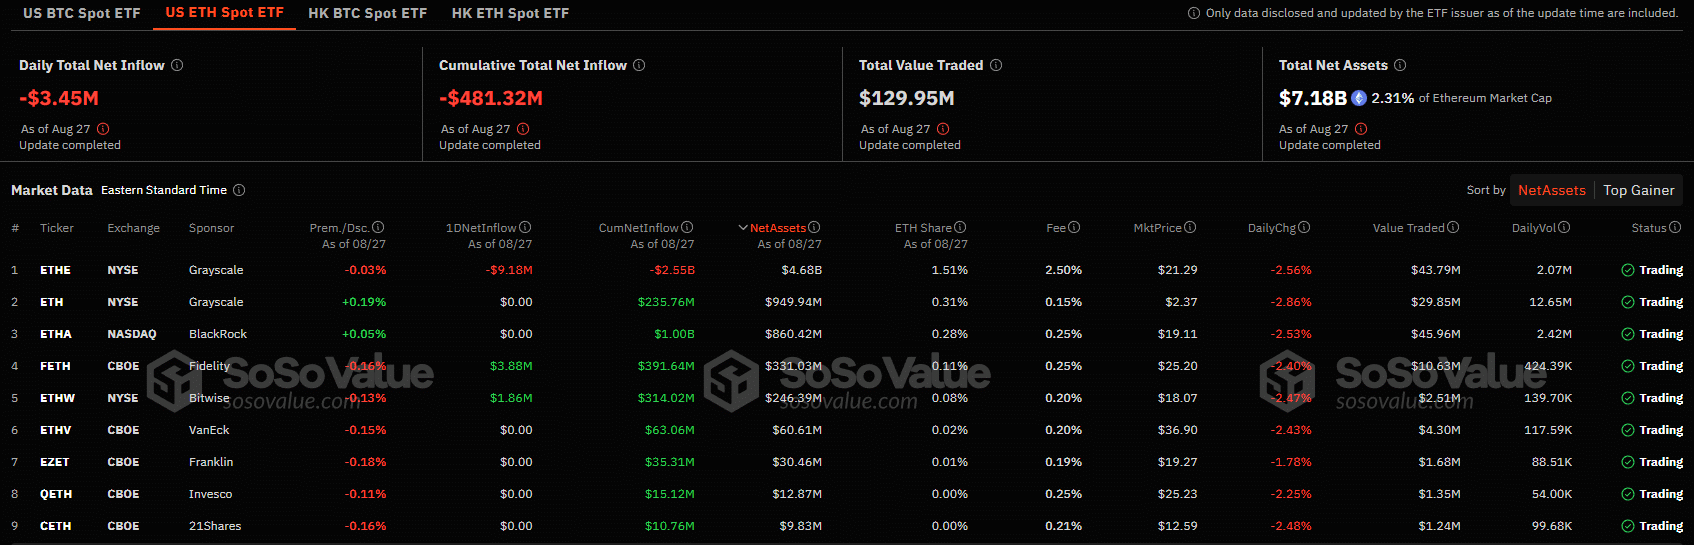Image resolution: width=1694 pixels, height=545 pixels.
Task: Click green Trading check icon in CETH row
Action: point(1628,526)
